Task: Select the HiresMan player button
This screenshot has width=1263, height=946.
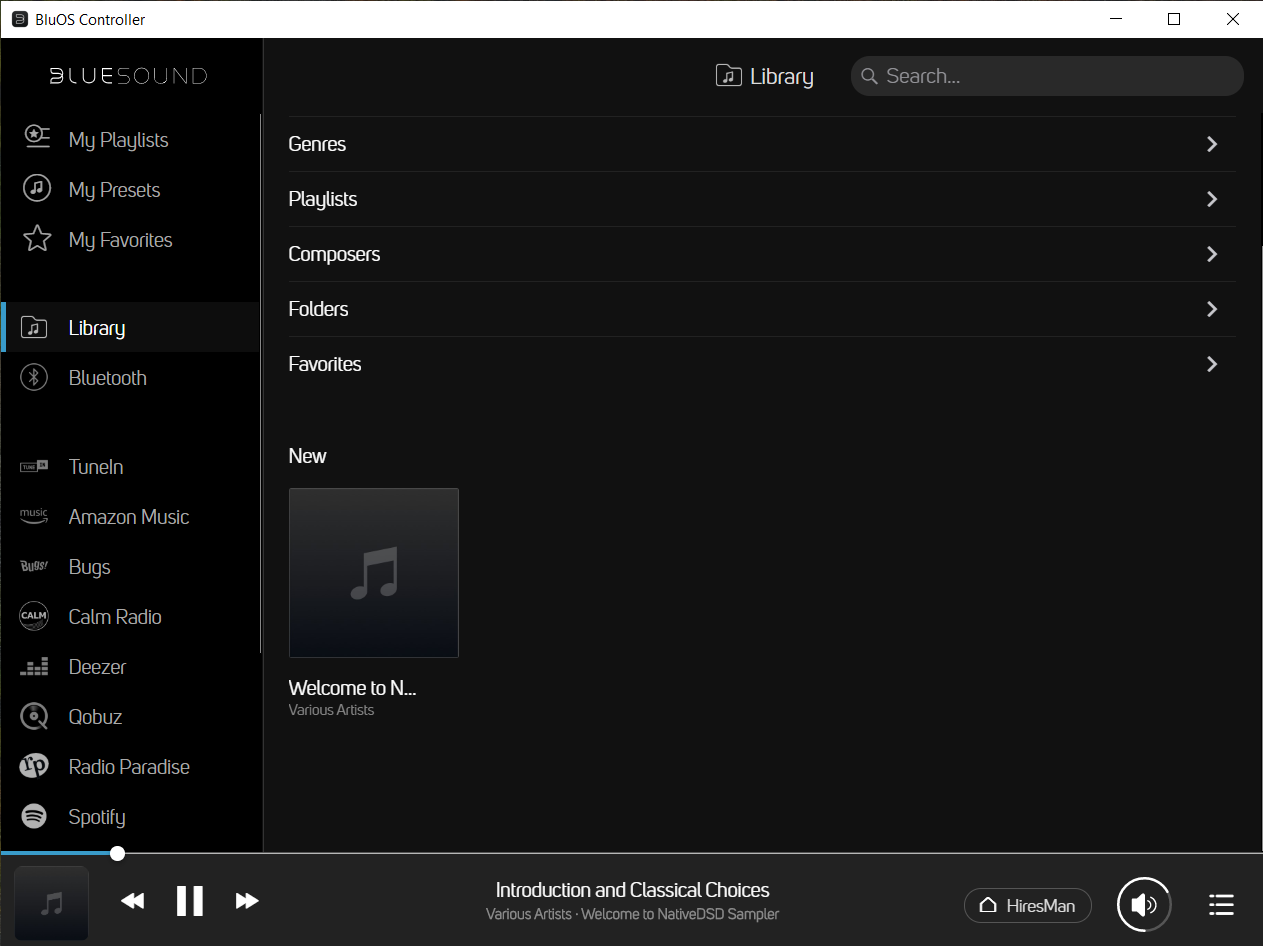Action: [x=1027, y=905]
